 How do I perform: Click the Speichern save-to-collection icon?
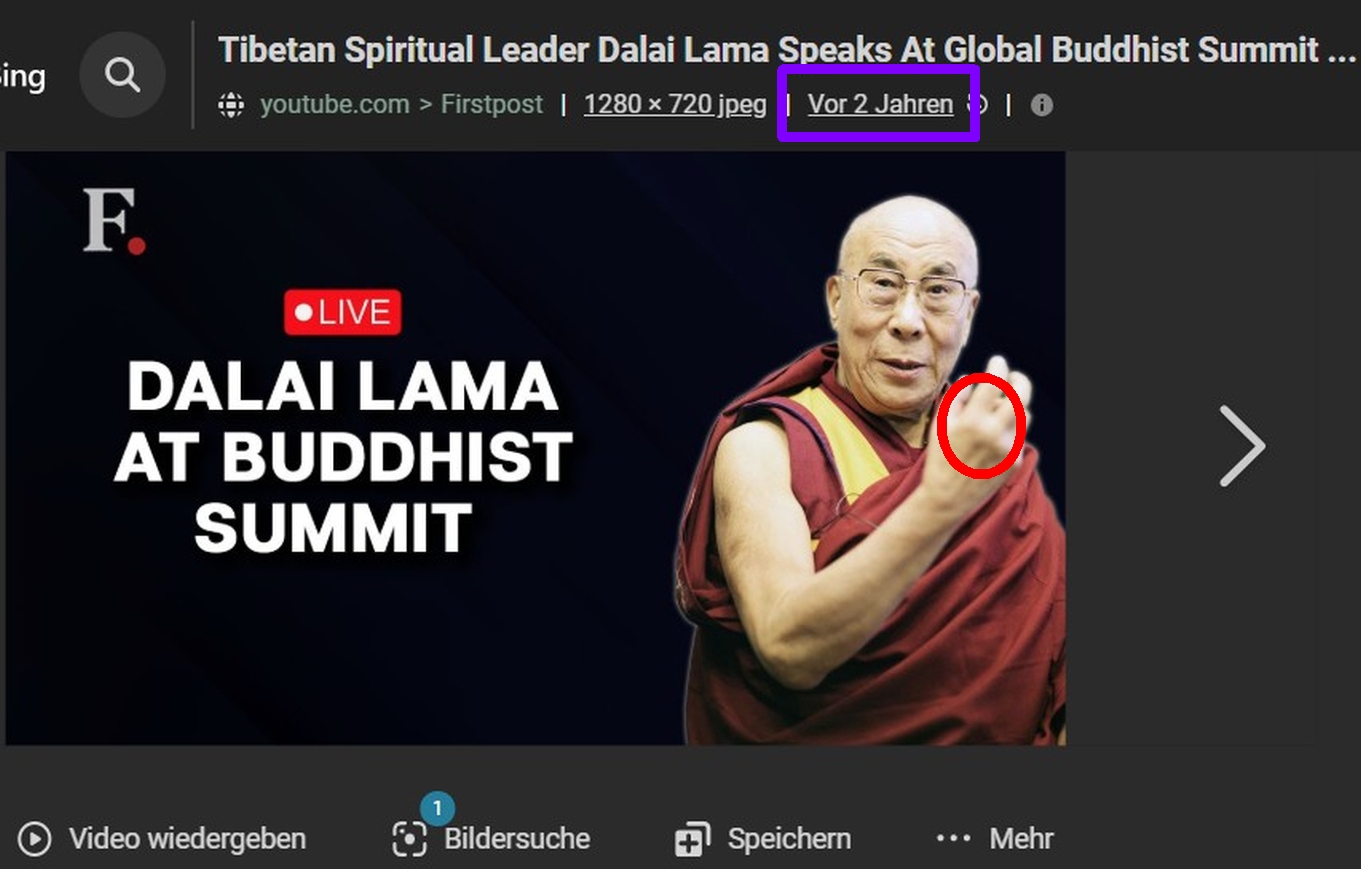pyautogui.click(x=692, y=839)
